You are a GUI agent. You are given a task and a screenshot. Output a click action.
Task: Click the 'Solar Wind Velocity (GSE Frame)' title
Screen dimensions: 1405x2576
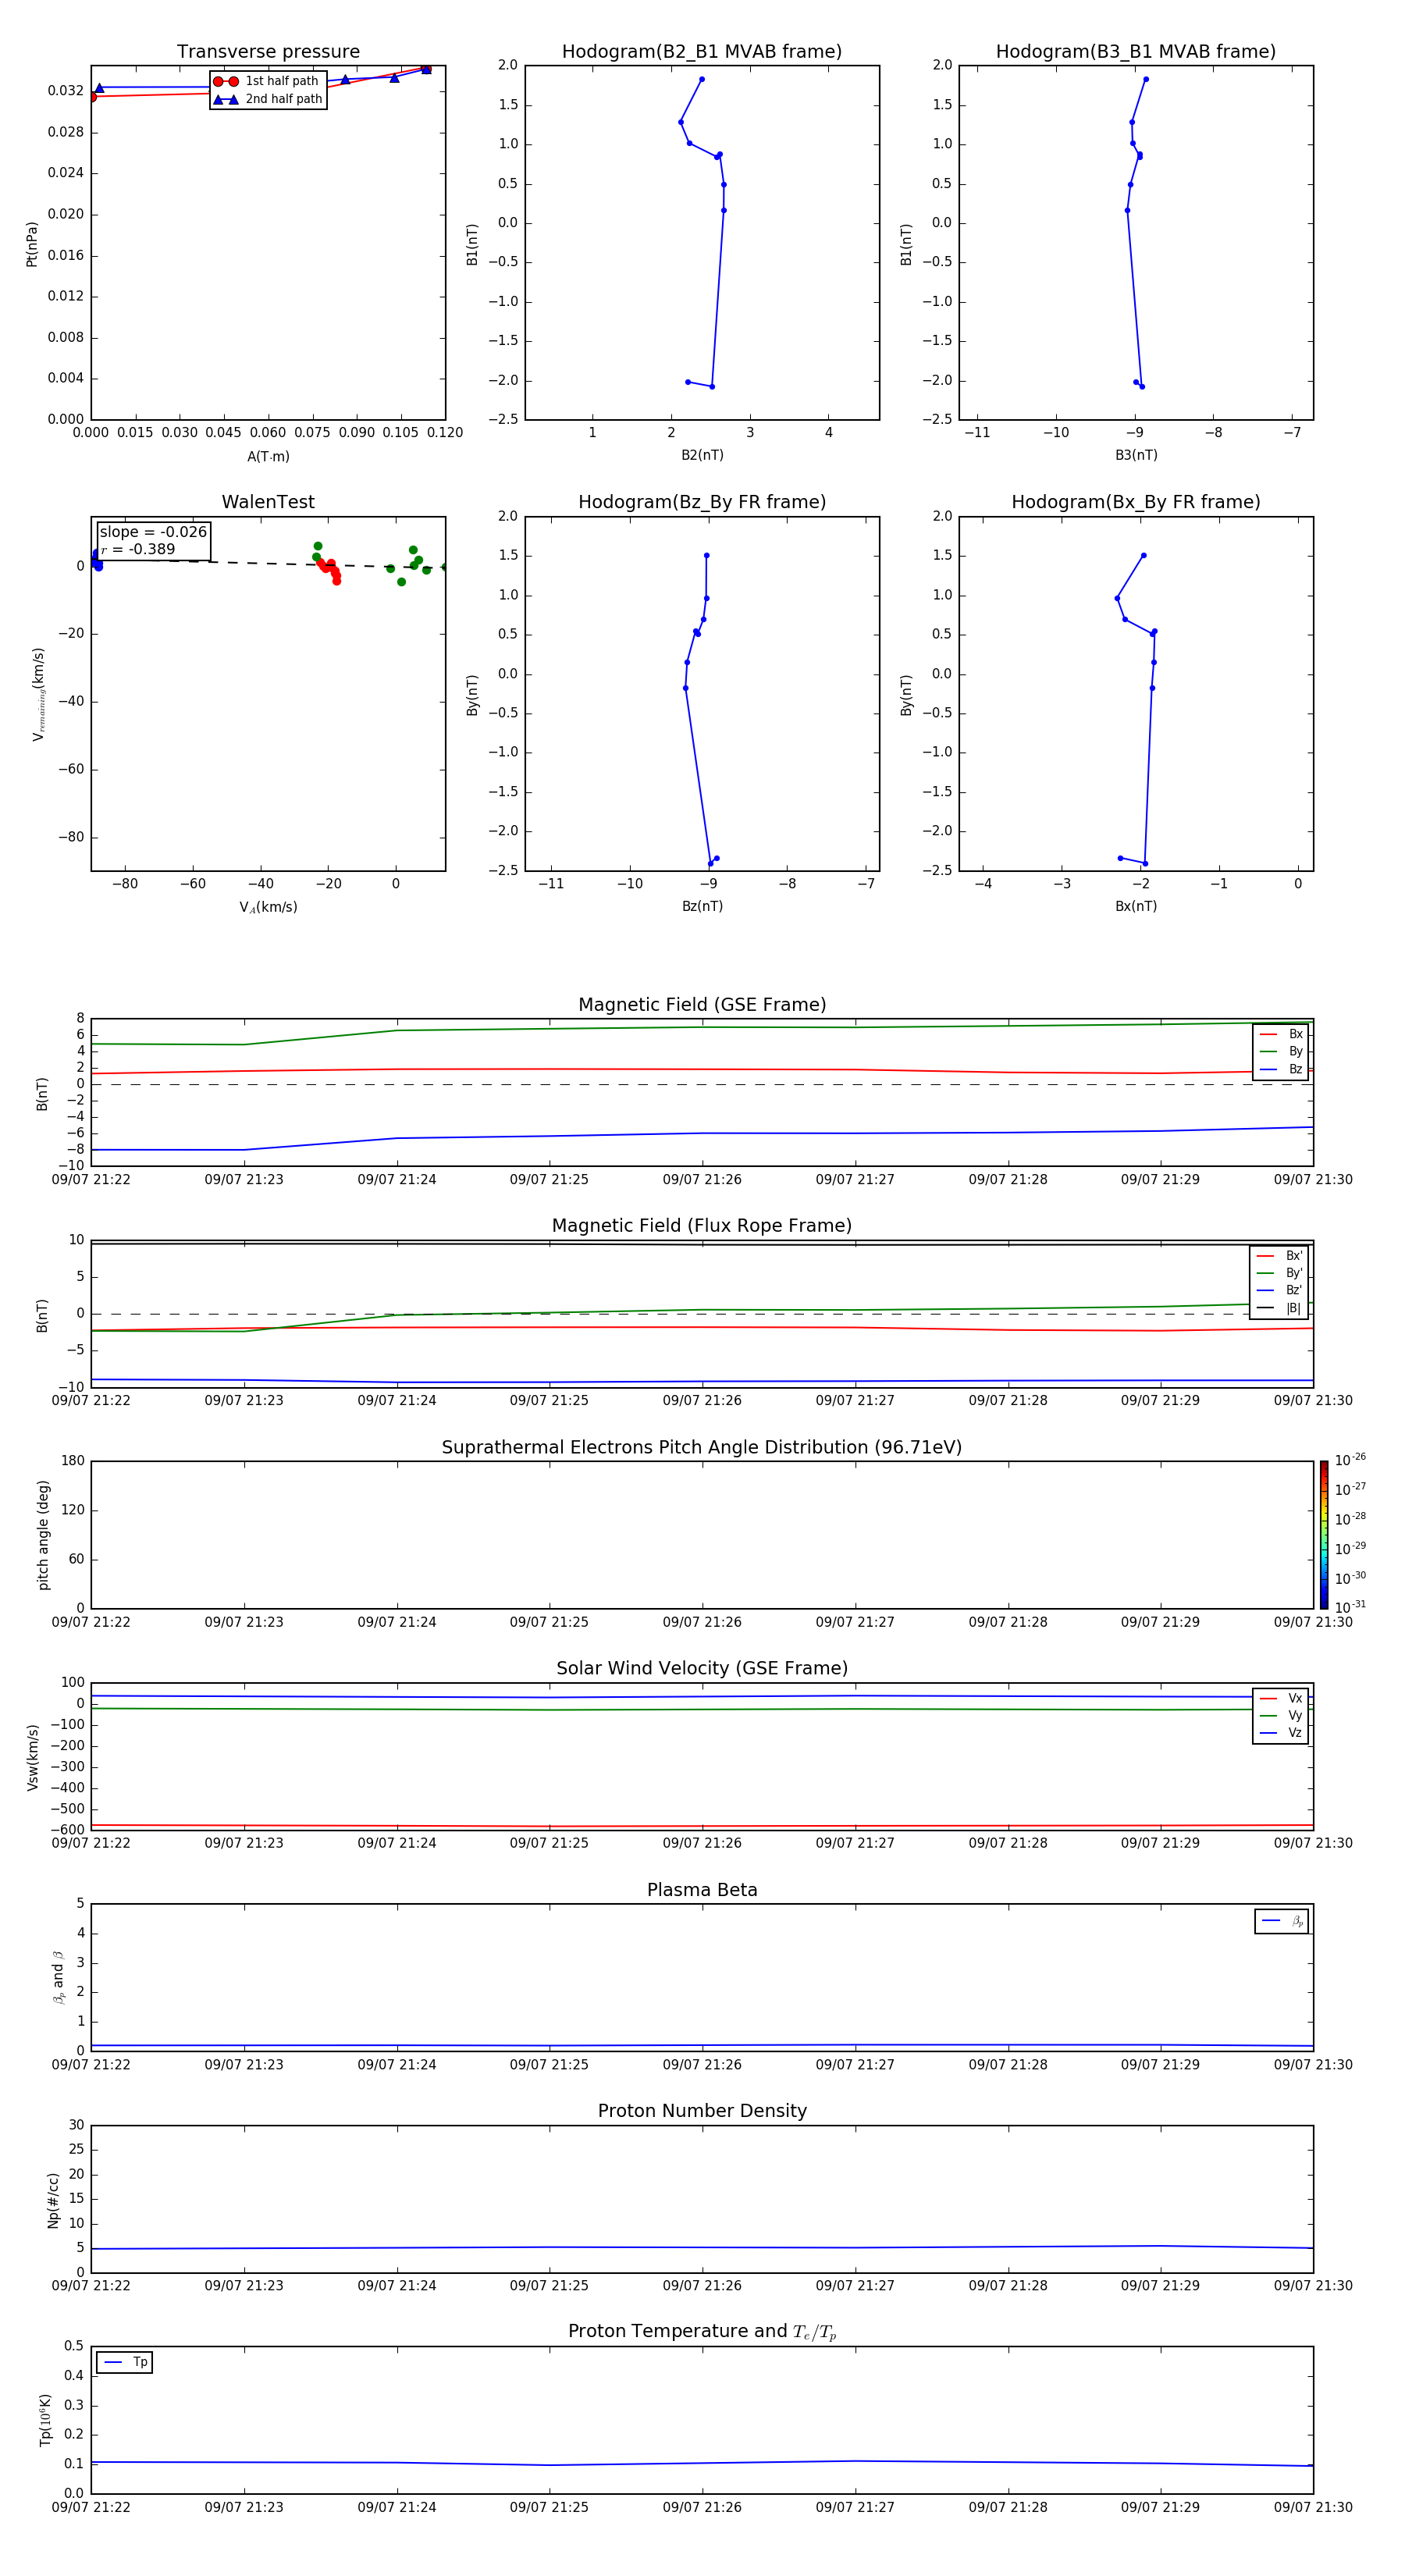point(702,1668)
